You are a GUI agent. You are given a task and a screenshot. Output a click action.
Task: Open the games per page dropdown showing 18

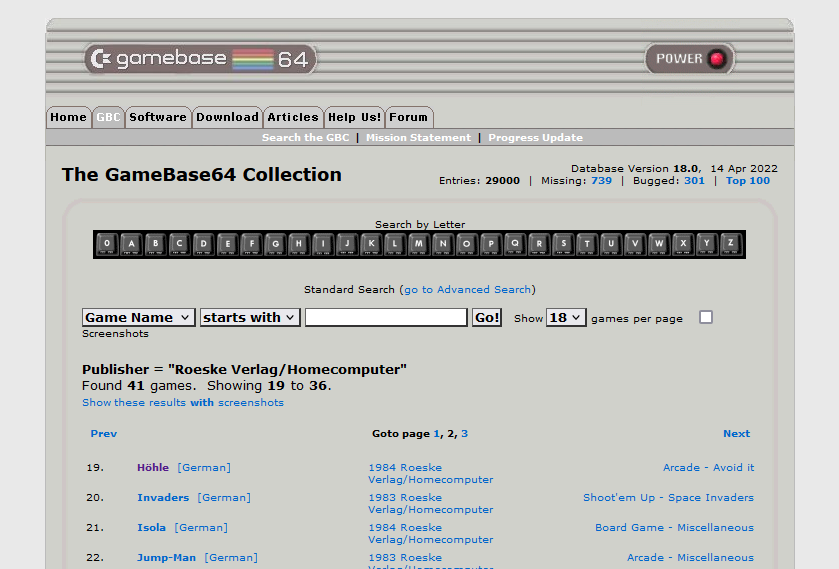point(566,317)
